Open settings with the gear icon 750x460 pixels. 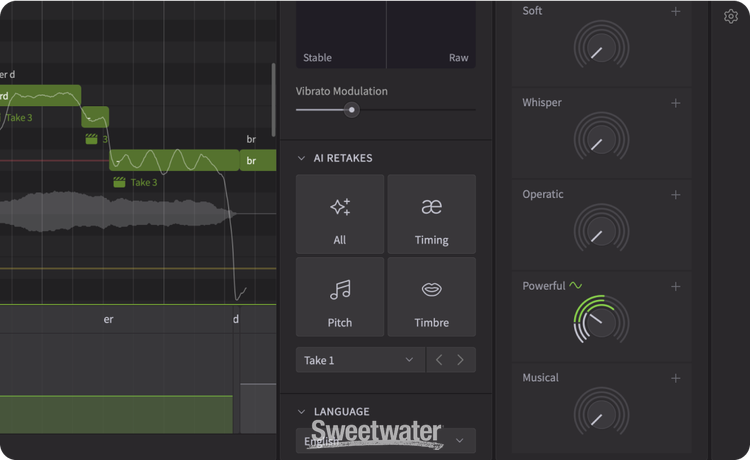coord(731,16)
